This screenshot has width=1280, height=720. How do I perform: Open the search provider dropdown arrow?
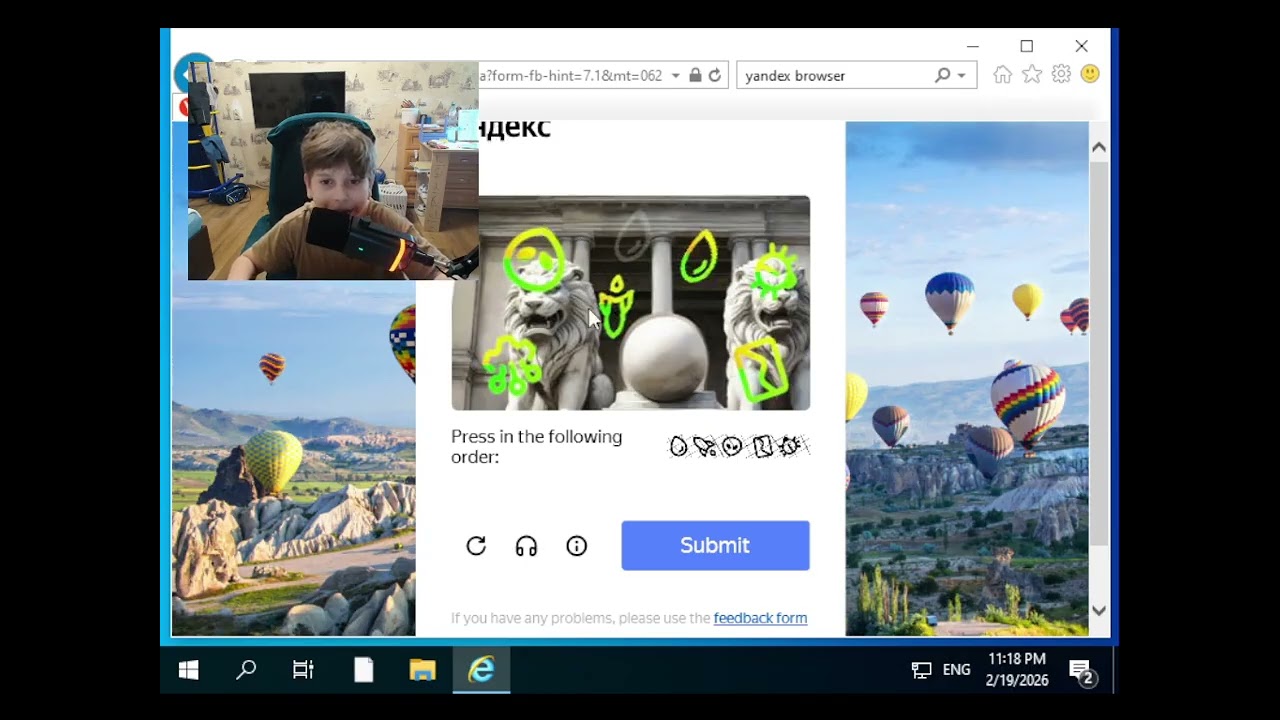click(962, 75)
